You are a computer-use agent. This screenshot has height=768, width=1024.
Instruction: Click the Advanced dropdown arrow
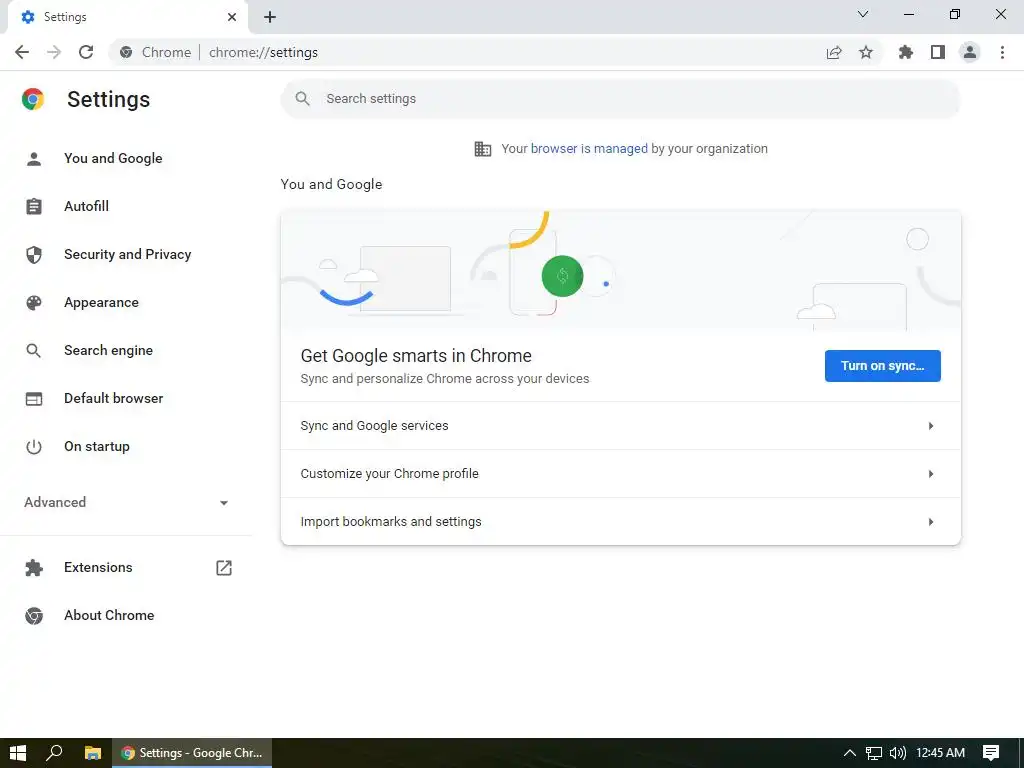pyautogui.click(x=224, y=503)
